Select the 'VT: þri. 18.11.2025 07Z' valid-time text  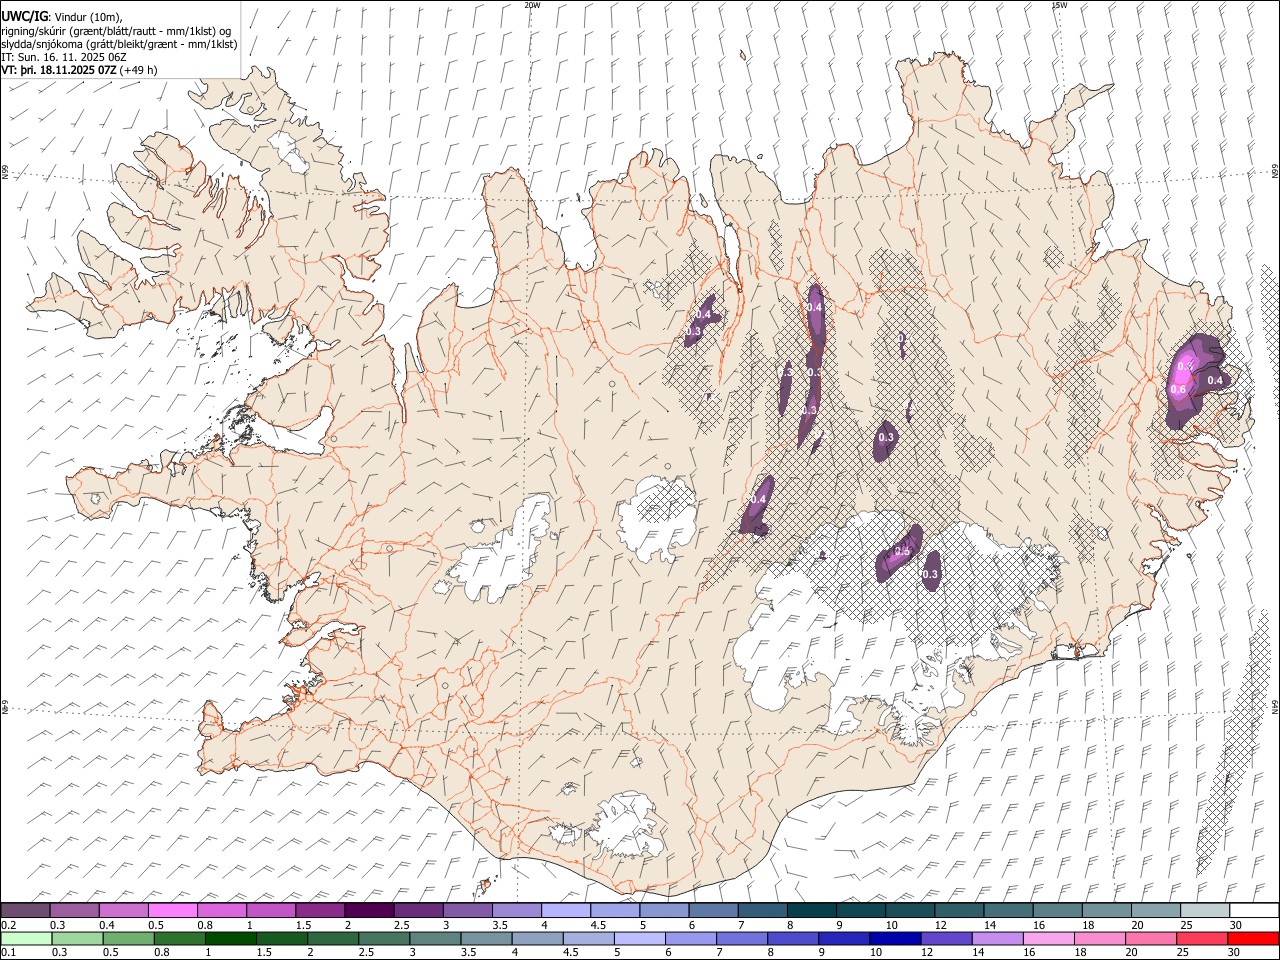(x=58, y=70)
